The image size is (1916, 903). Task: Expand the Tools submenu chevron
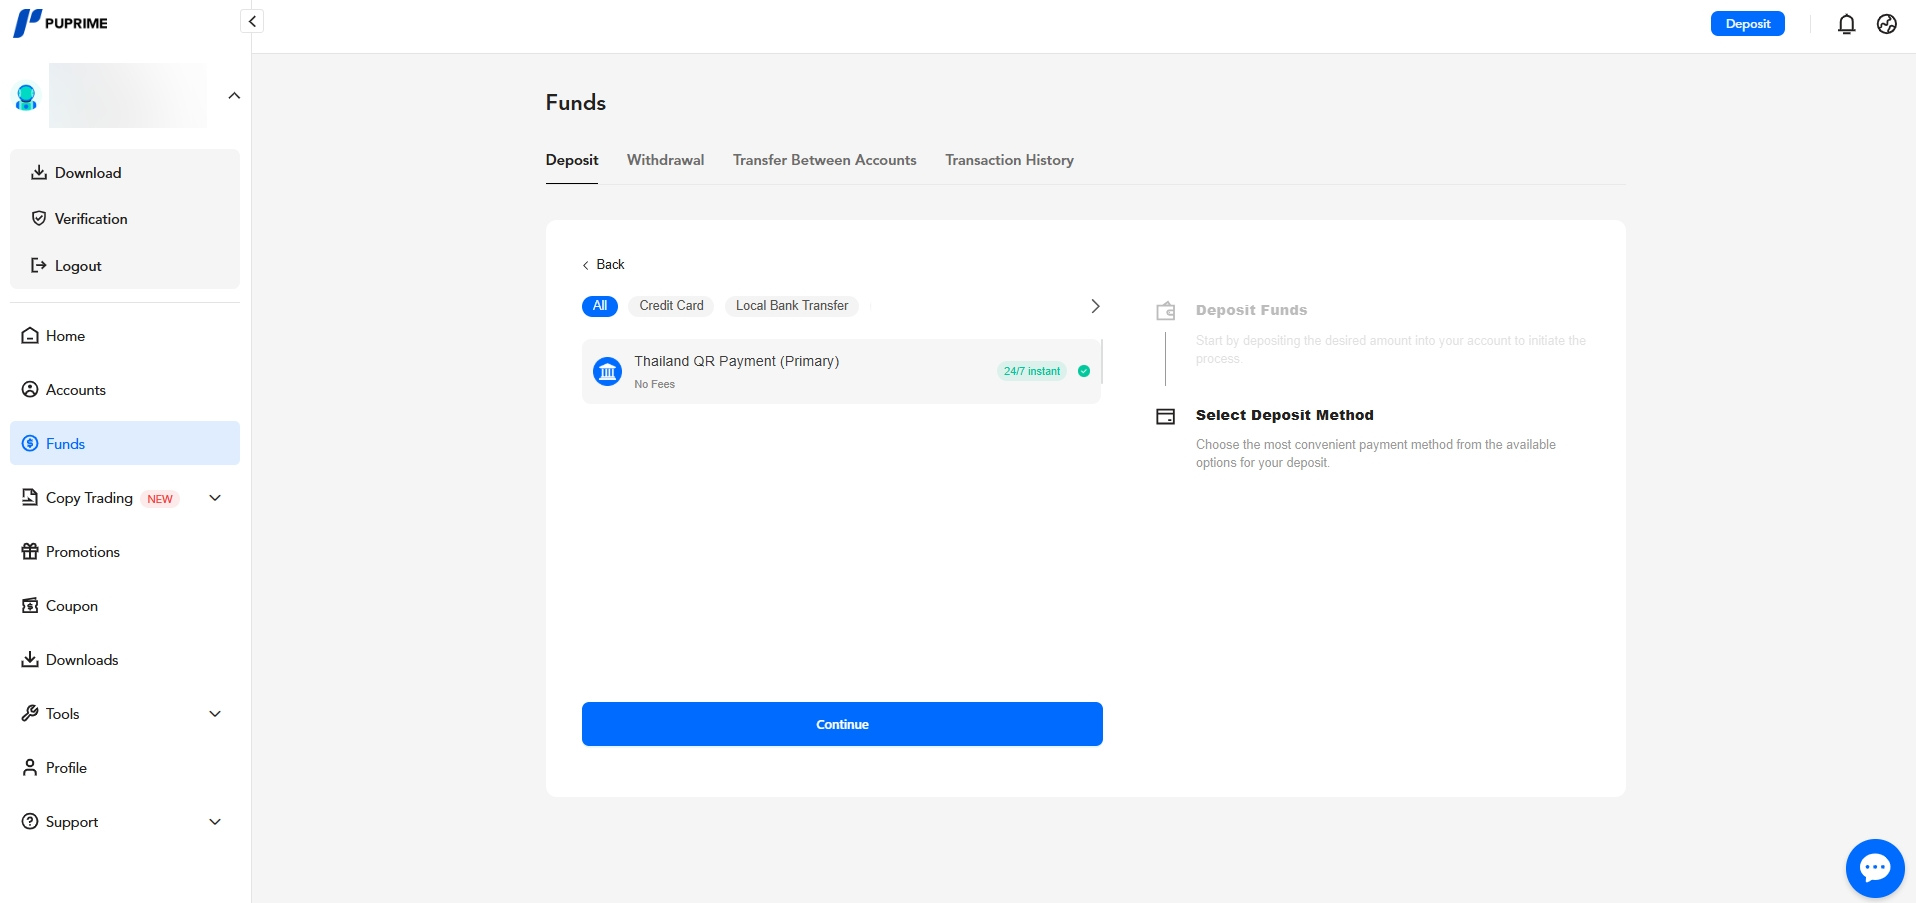point(214,714)
